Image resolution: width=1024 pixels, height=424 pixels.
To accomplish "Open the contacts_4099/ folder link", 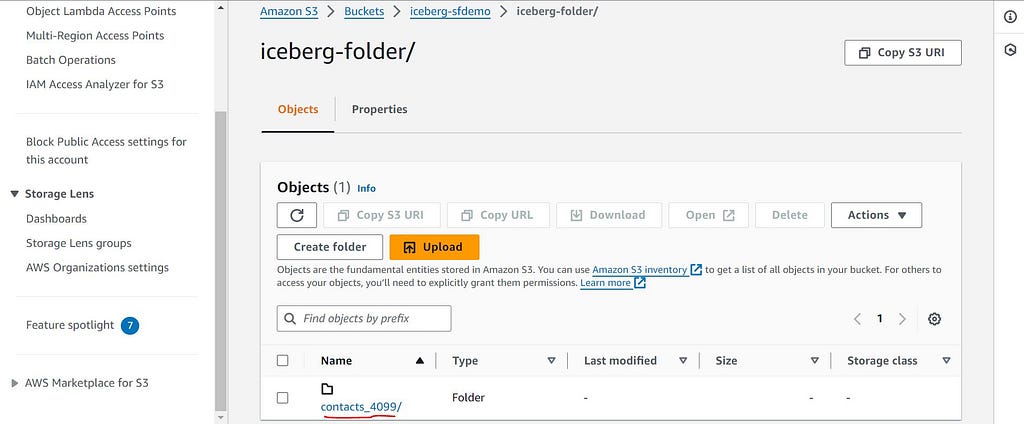I will pos(361,407).
